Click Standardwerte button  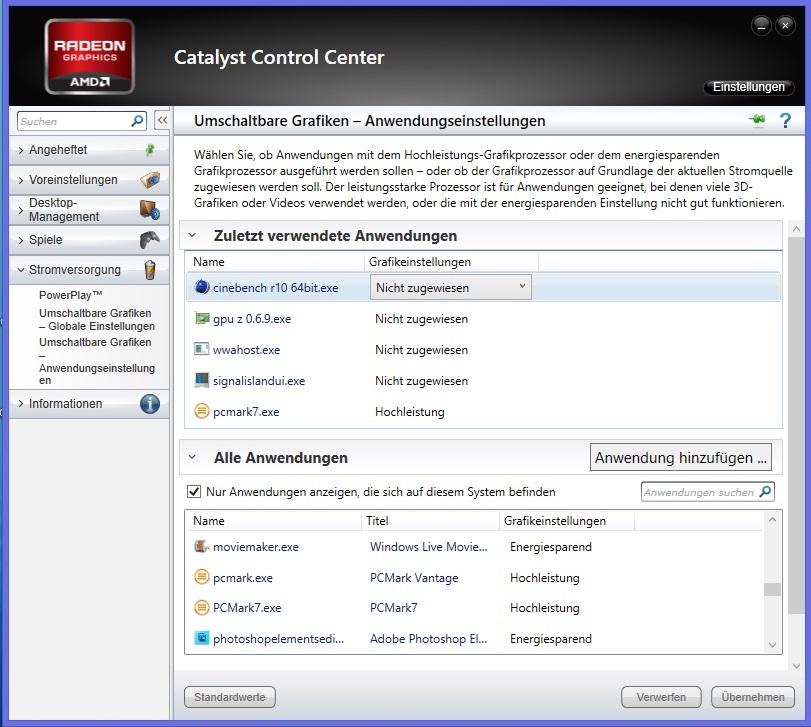click(230, 697)
